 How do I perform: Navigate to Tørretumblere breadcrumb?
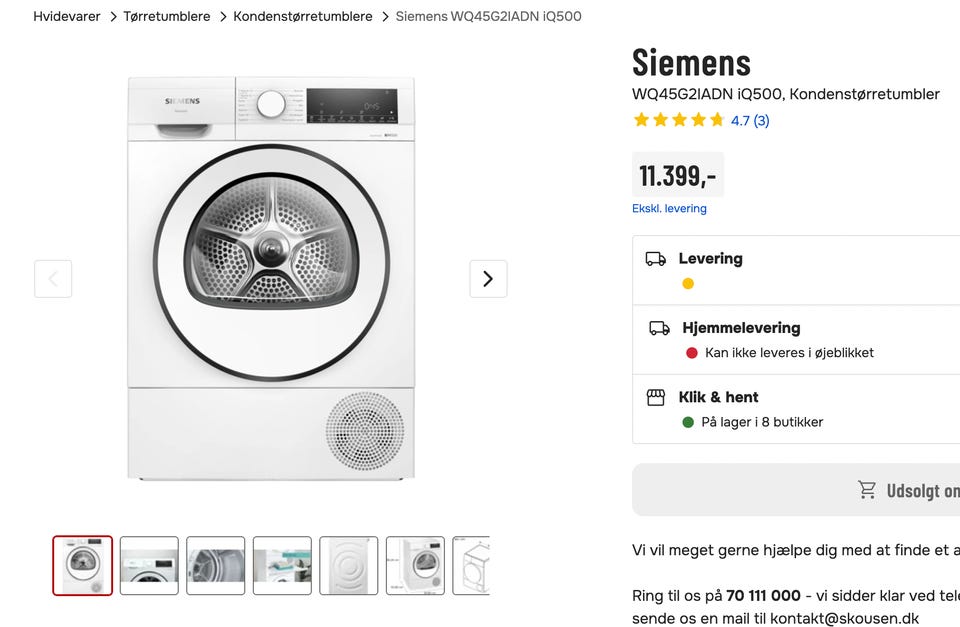point(167,17)
